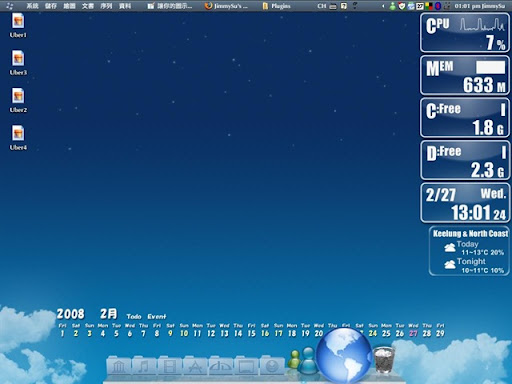This screenshot has width=512, height=384.
Task: Open the Uber3 desktop file
Action: click(x=18, y=63)
